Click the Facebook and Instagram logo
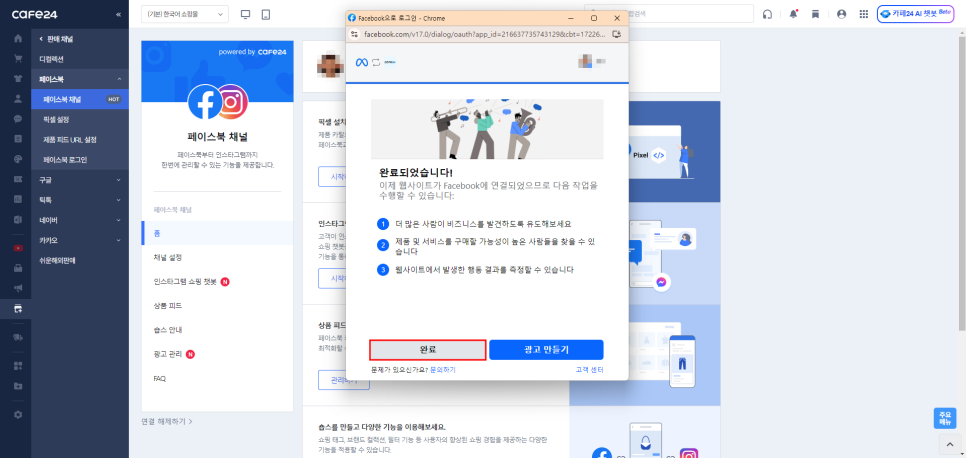Screen dimensions: 966x458 click(x=217, y=102)
